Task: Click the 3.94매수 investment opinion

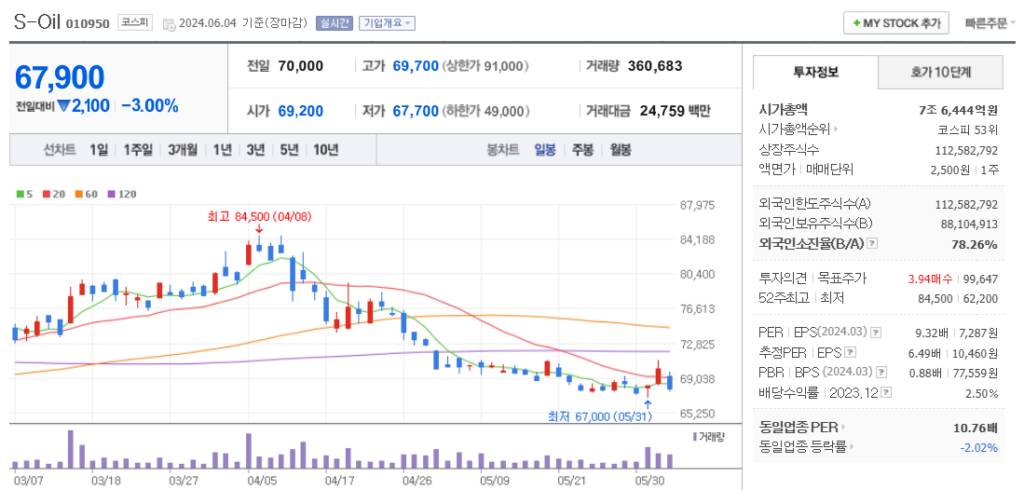Action: [930, 279]
